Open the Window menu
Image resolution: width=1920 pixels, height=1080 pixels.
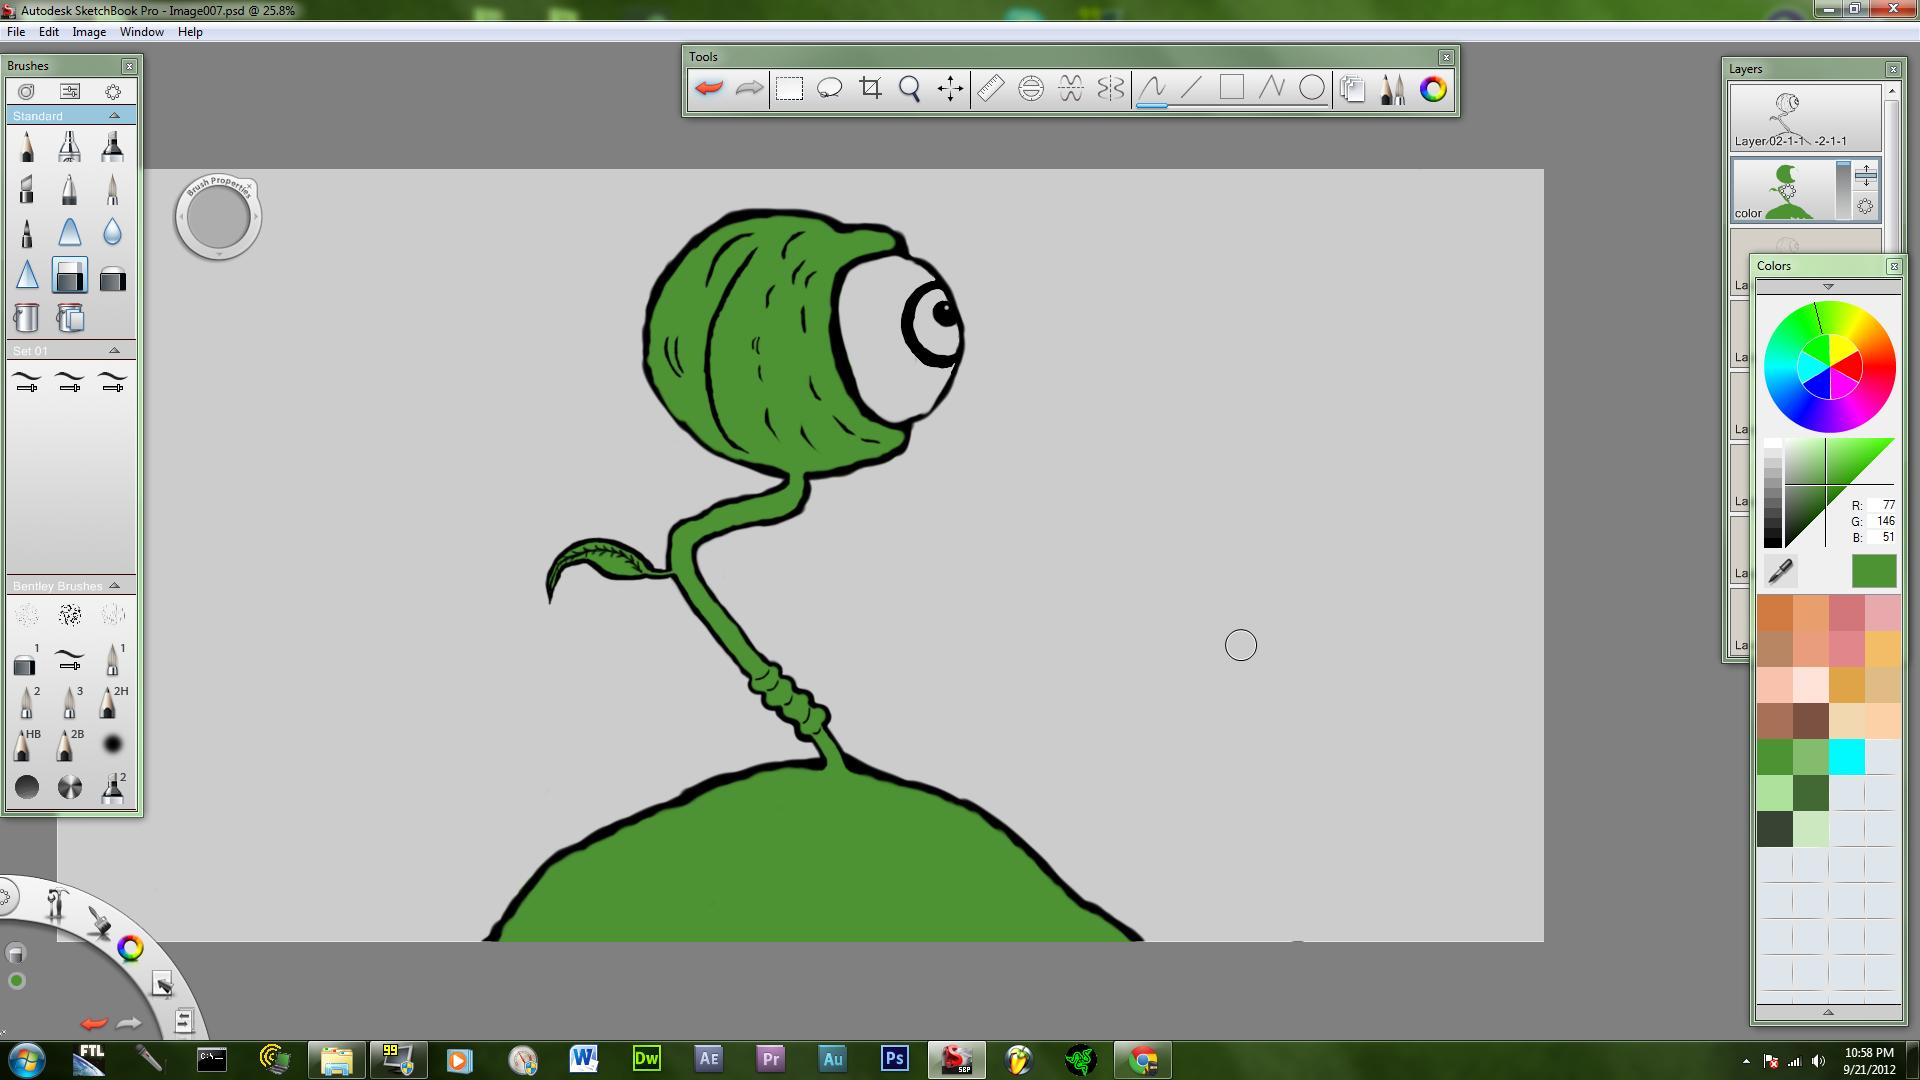point(142,32)
